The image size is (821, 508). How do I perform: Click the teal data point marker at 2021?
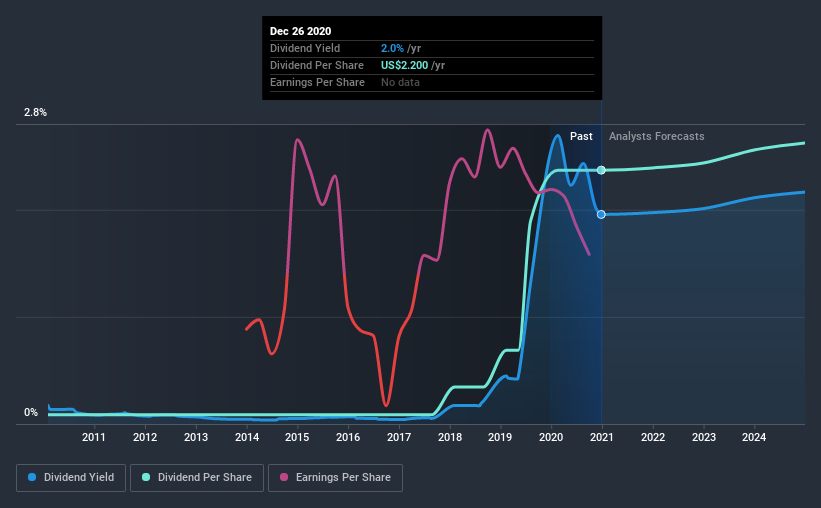pyautogui.click(x=601, y=170)
